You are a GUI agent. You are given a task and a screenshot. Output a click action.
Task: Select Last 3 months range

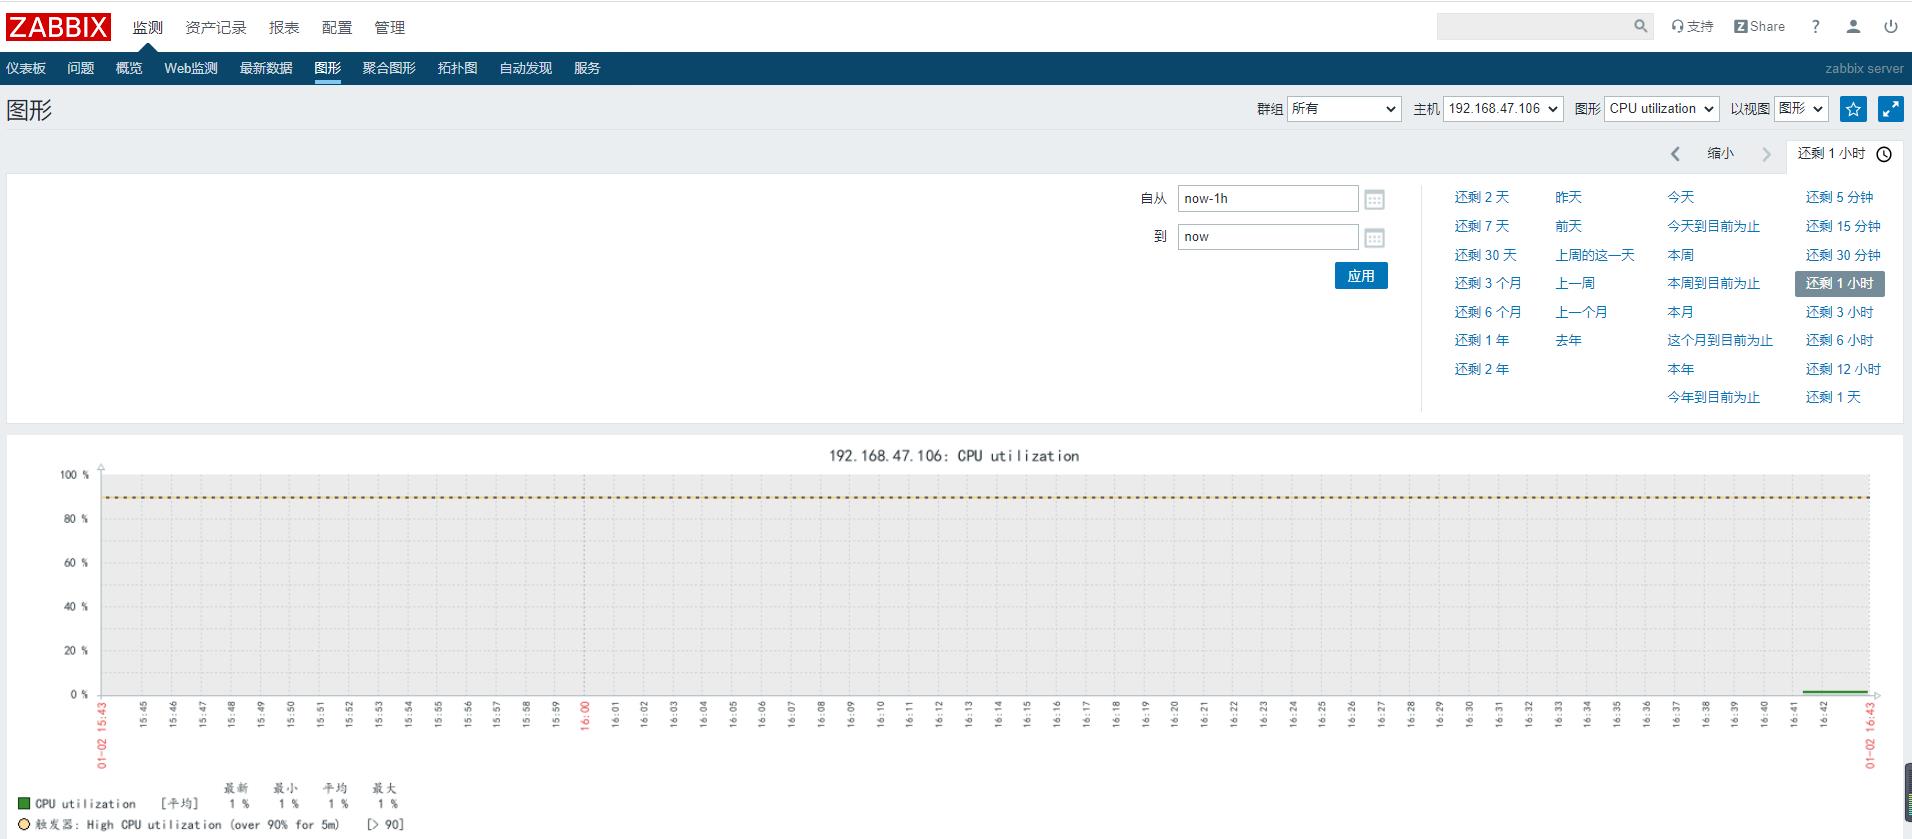(1488, 283)
